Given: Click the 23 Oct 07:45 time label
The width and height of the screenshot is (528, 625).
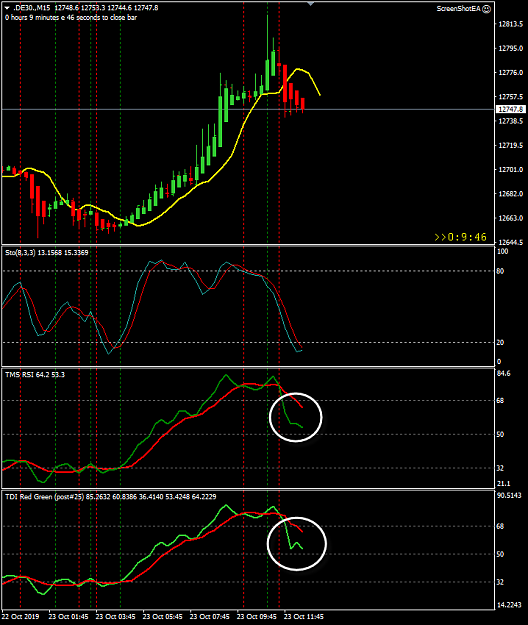Looking at the screenshot, I should 210,616.
